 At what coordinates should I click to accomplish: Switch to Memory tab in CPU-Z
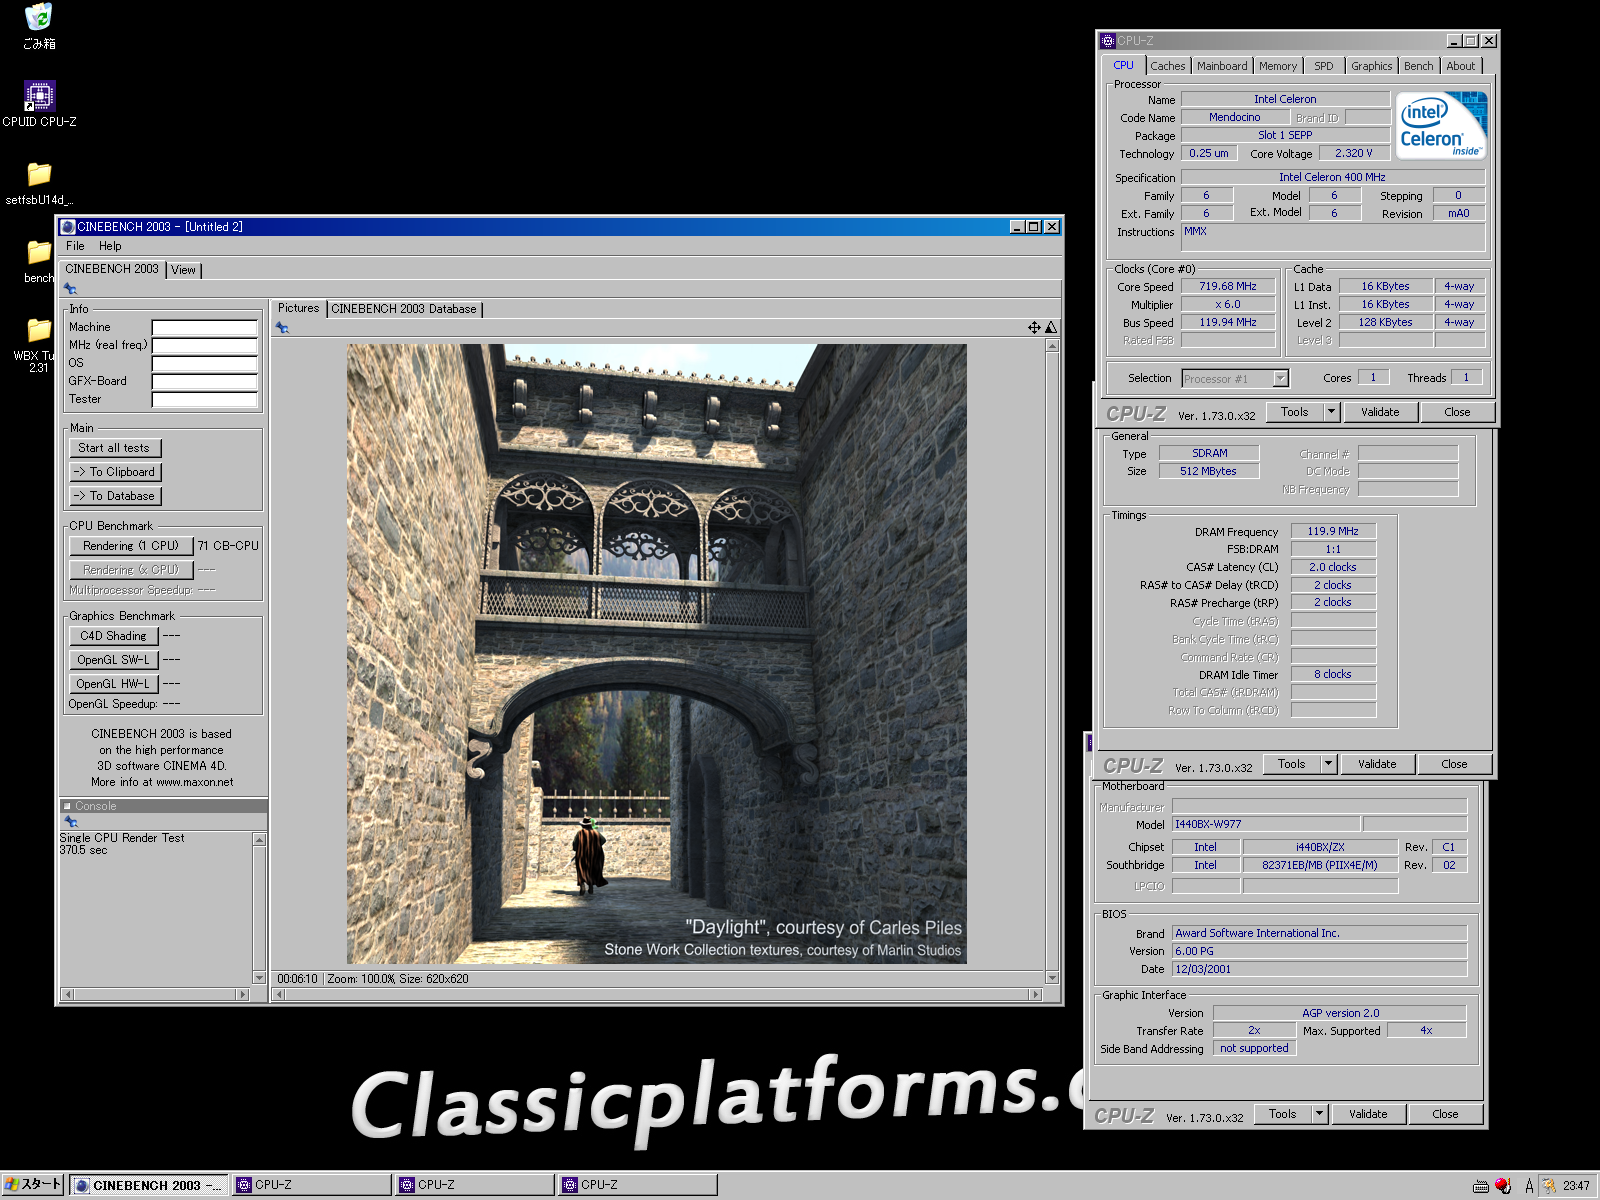tap(1278, 66)
